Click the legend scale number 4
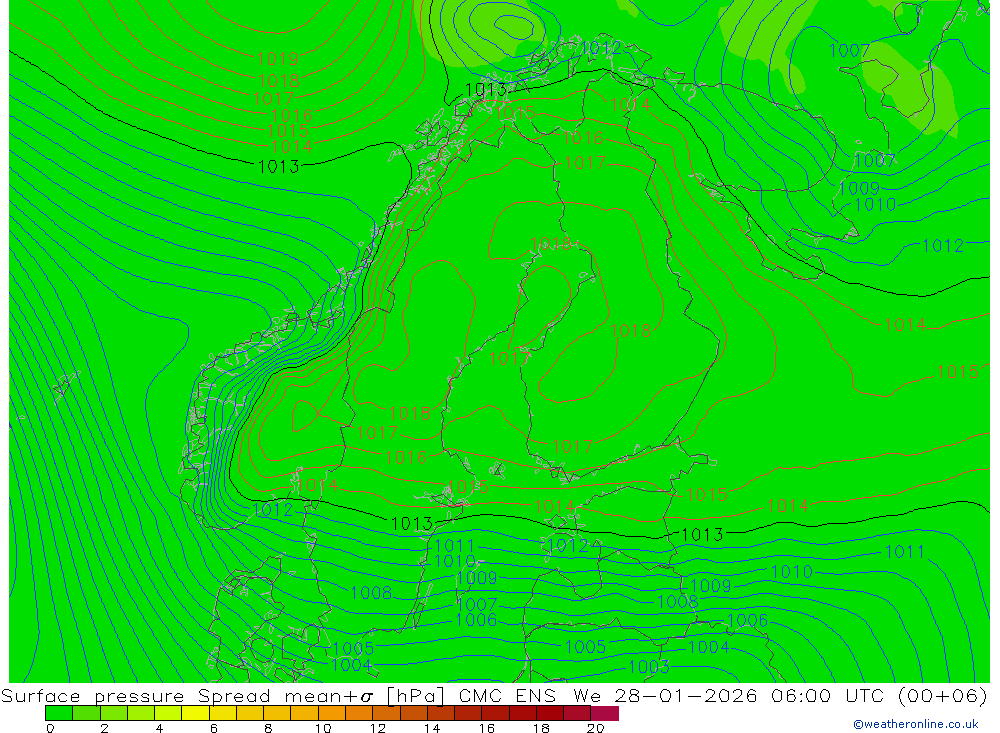This screenshot has height=733, width=1000. (x=159, y=728)
